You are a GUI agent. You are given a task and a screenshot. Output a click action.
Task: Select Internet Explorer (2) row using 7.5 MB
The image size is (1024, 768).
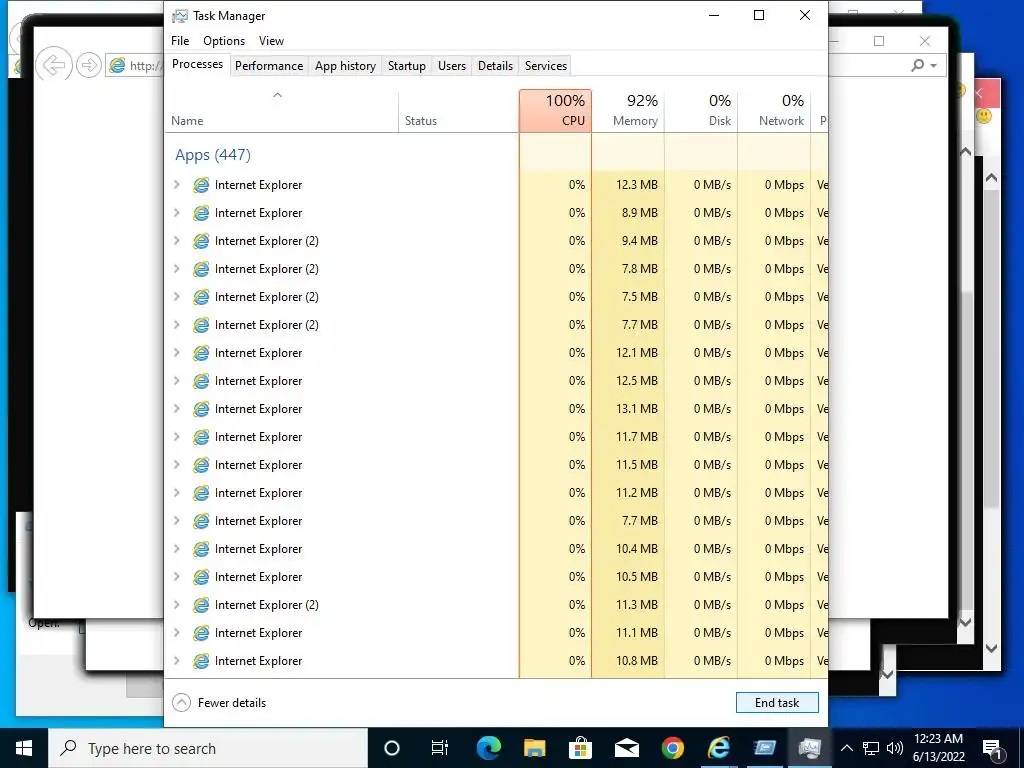(x=496, y=296)
